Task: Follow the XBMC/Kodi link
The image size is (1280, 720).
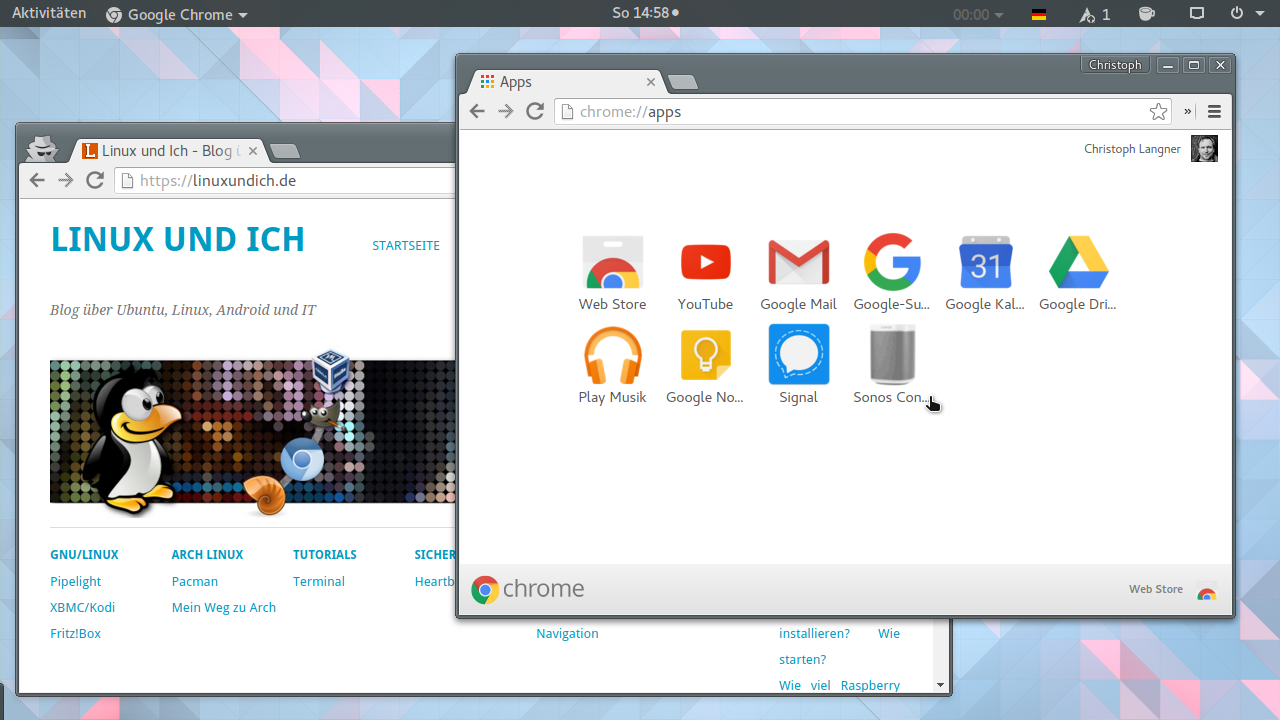Action: click(x=83, y=607)
